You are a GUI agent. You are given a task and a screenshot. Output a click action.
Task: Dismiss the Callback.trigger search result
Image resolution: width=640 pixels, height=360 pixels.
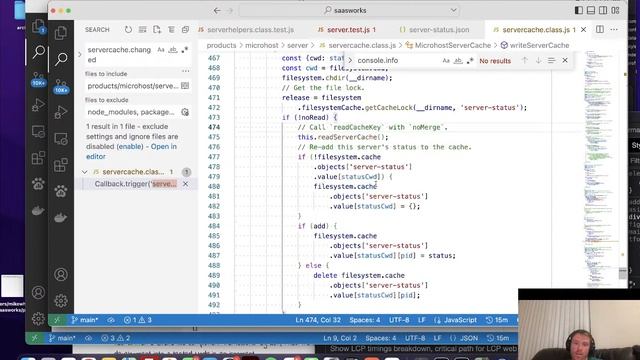(185, 184)
